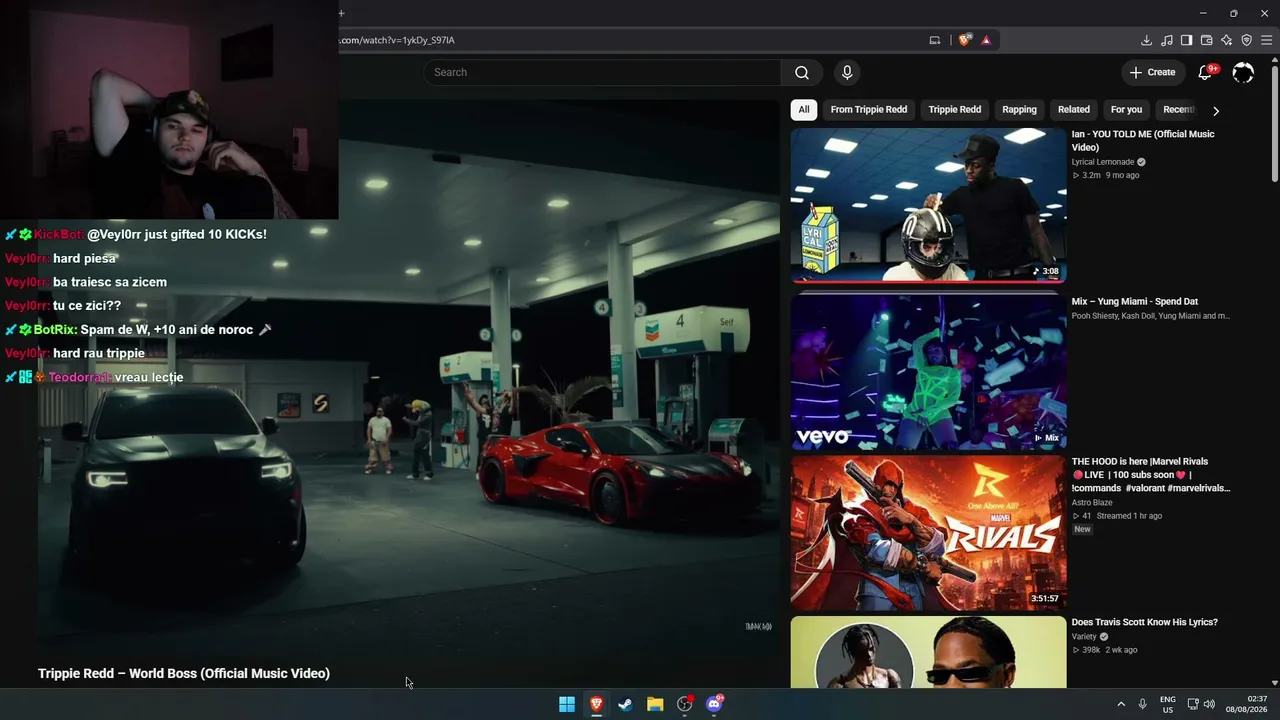Open the screen cast icon in address bar

(935, 40)
